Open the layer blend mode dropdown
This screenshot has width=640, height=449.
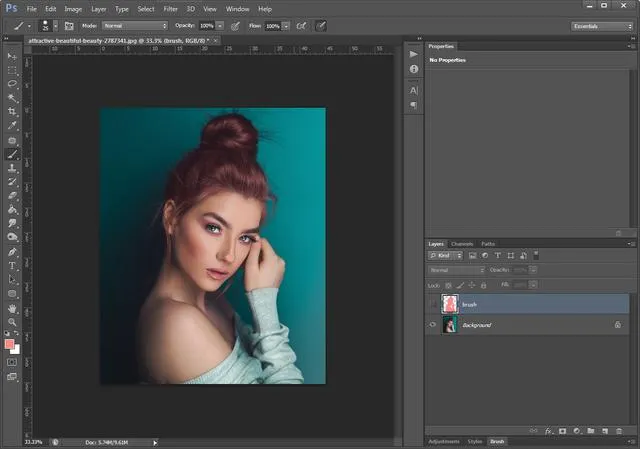[x=456, y=270]
